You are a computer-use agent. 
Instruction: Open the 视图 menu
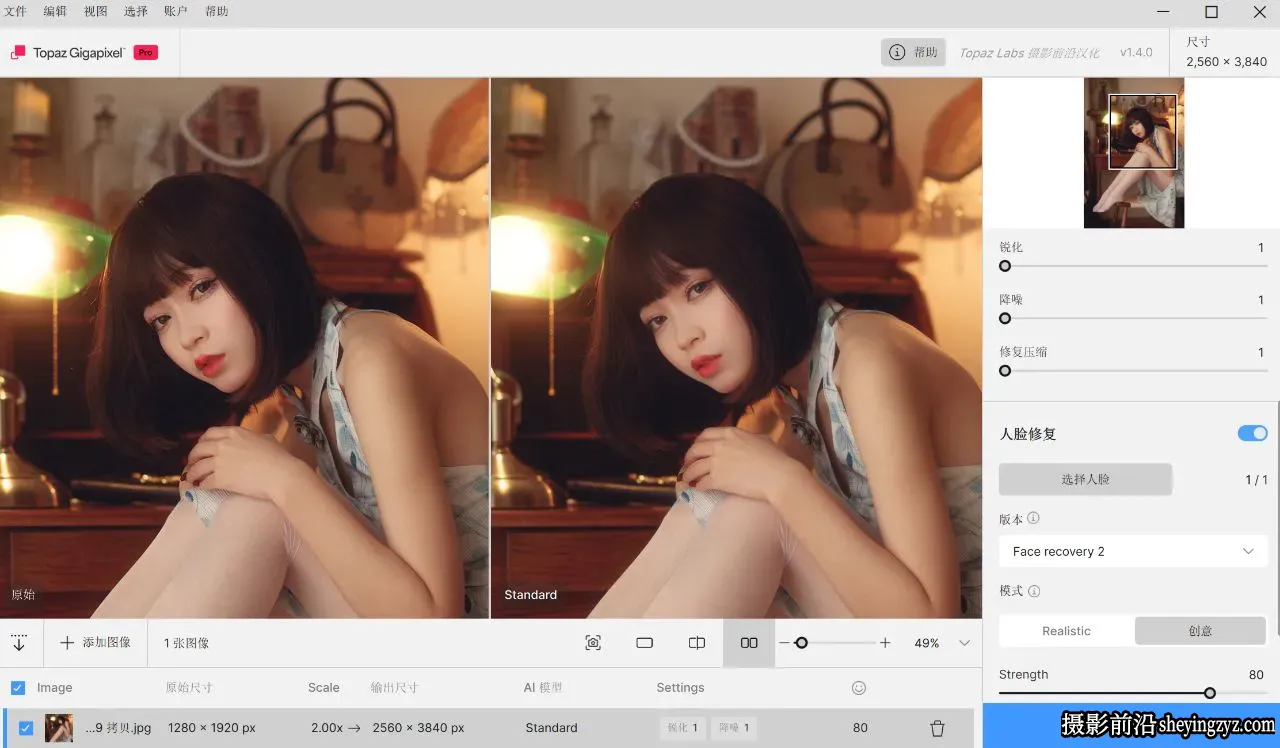click(95, 12)
